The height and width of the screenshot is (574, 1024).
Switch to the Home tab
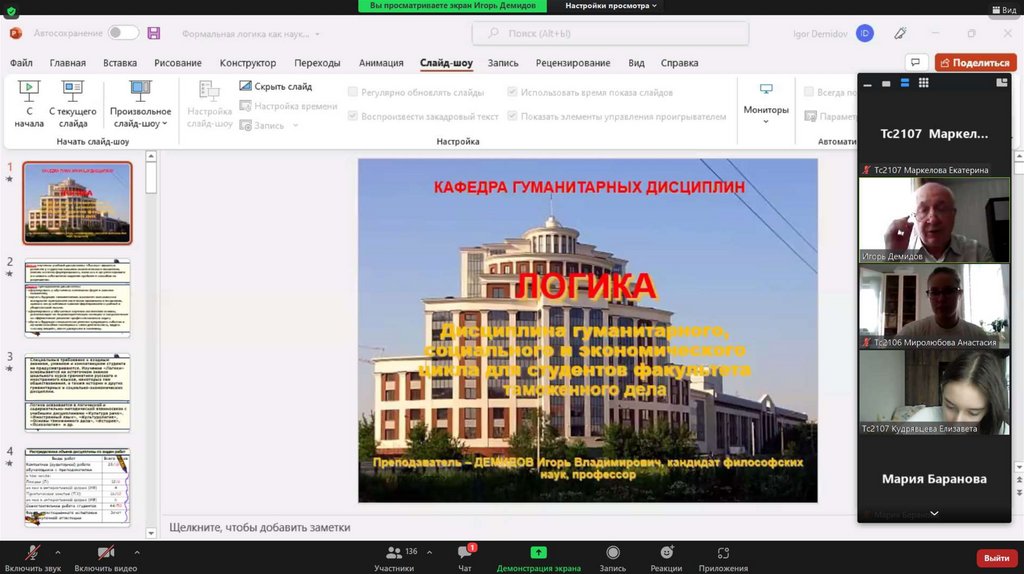pos(67,63)
